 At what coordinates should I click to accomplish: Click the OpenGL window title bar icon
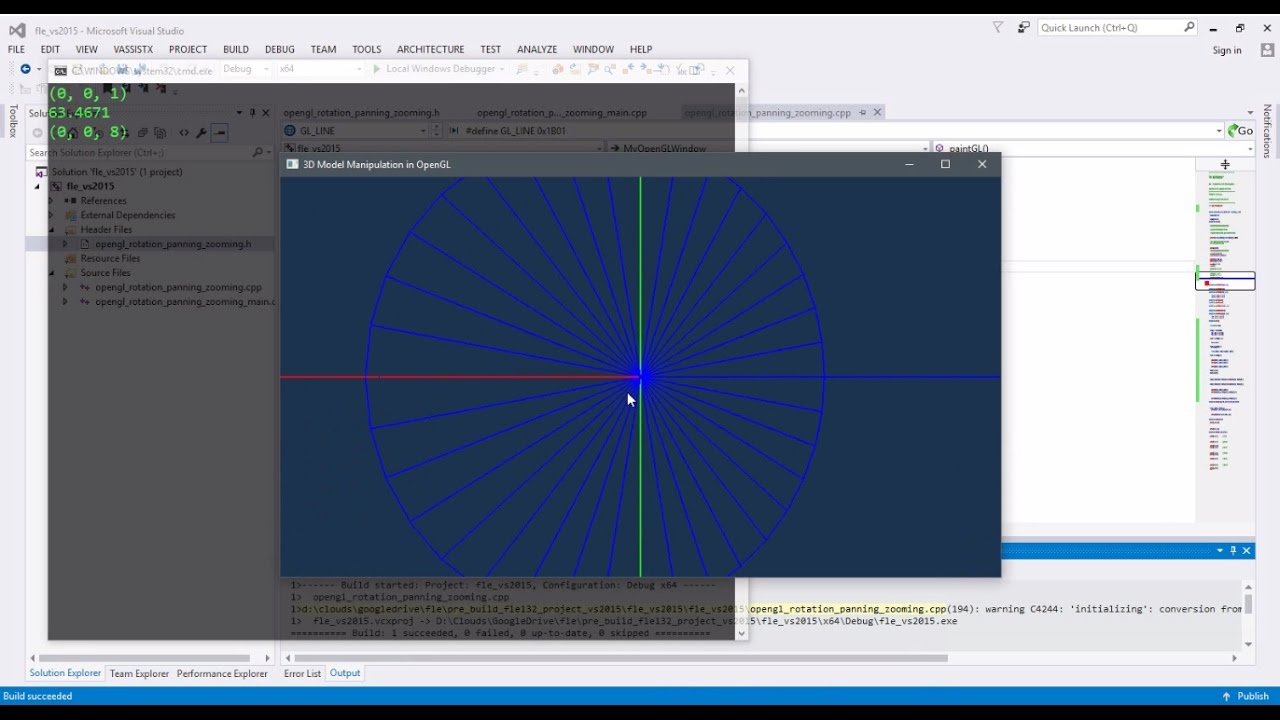coord(292,164)
